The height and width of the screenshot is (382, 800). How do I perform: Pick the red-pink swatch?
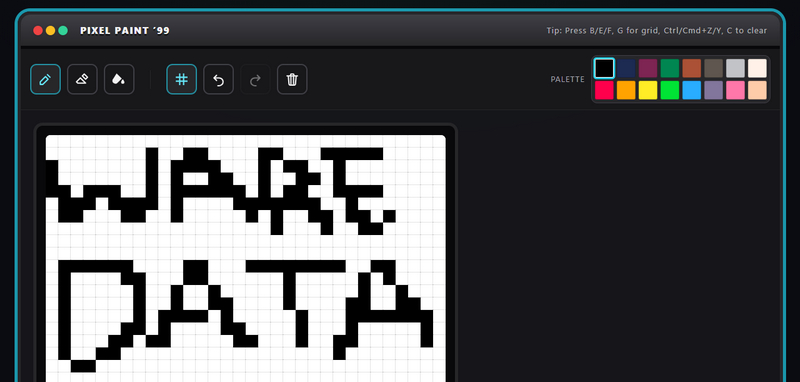point(604,90)
